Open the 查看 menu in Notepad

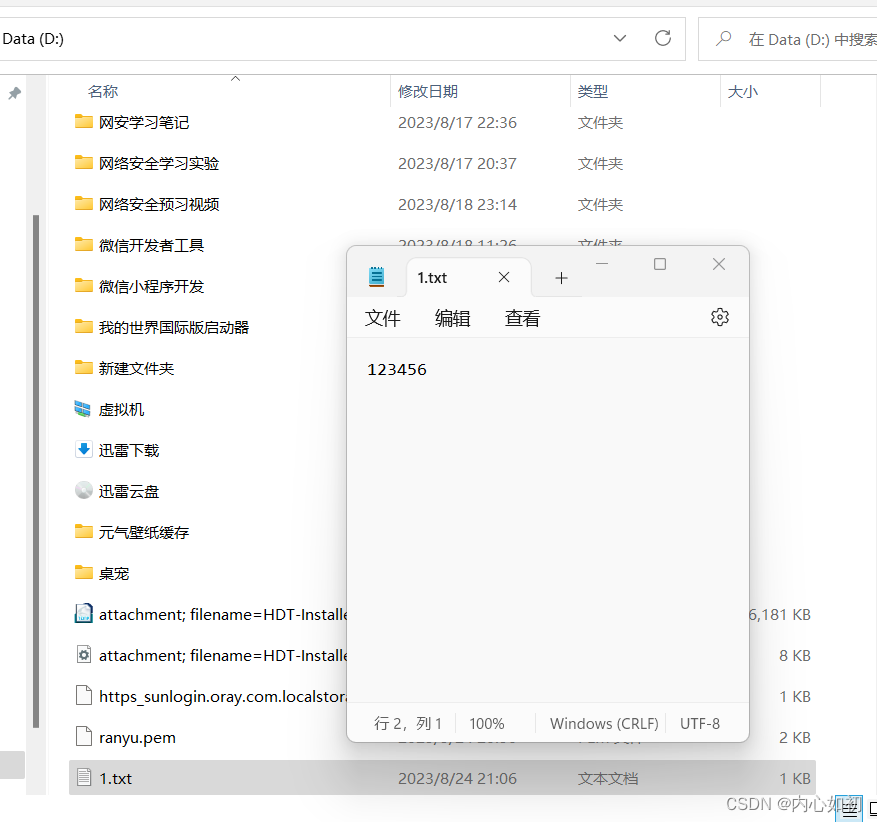click(522, 318)
